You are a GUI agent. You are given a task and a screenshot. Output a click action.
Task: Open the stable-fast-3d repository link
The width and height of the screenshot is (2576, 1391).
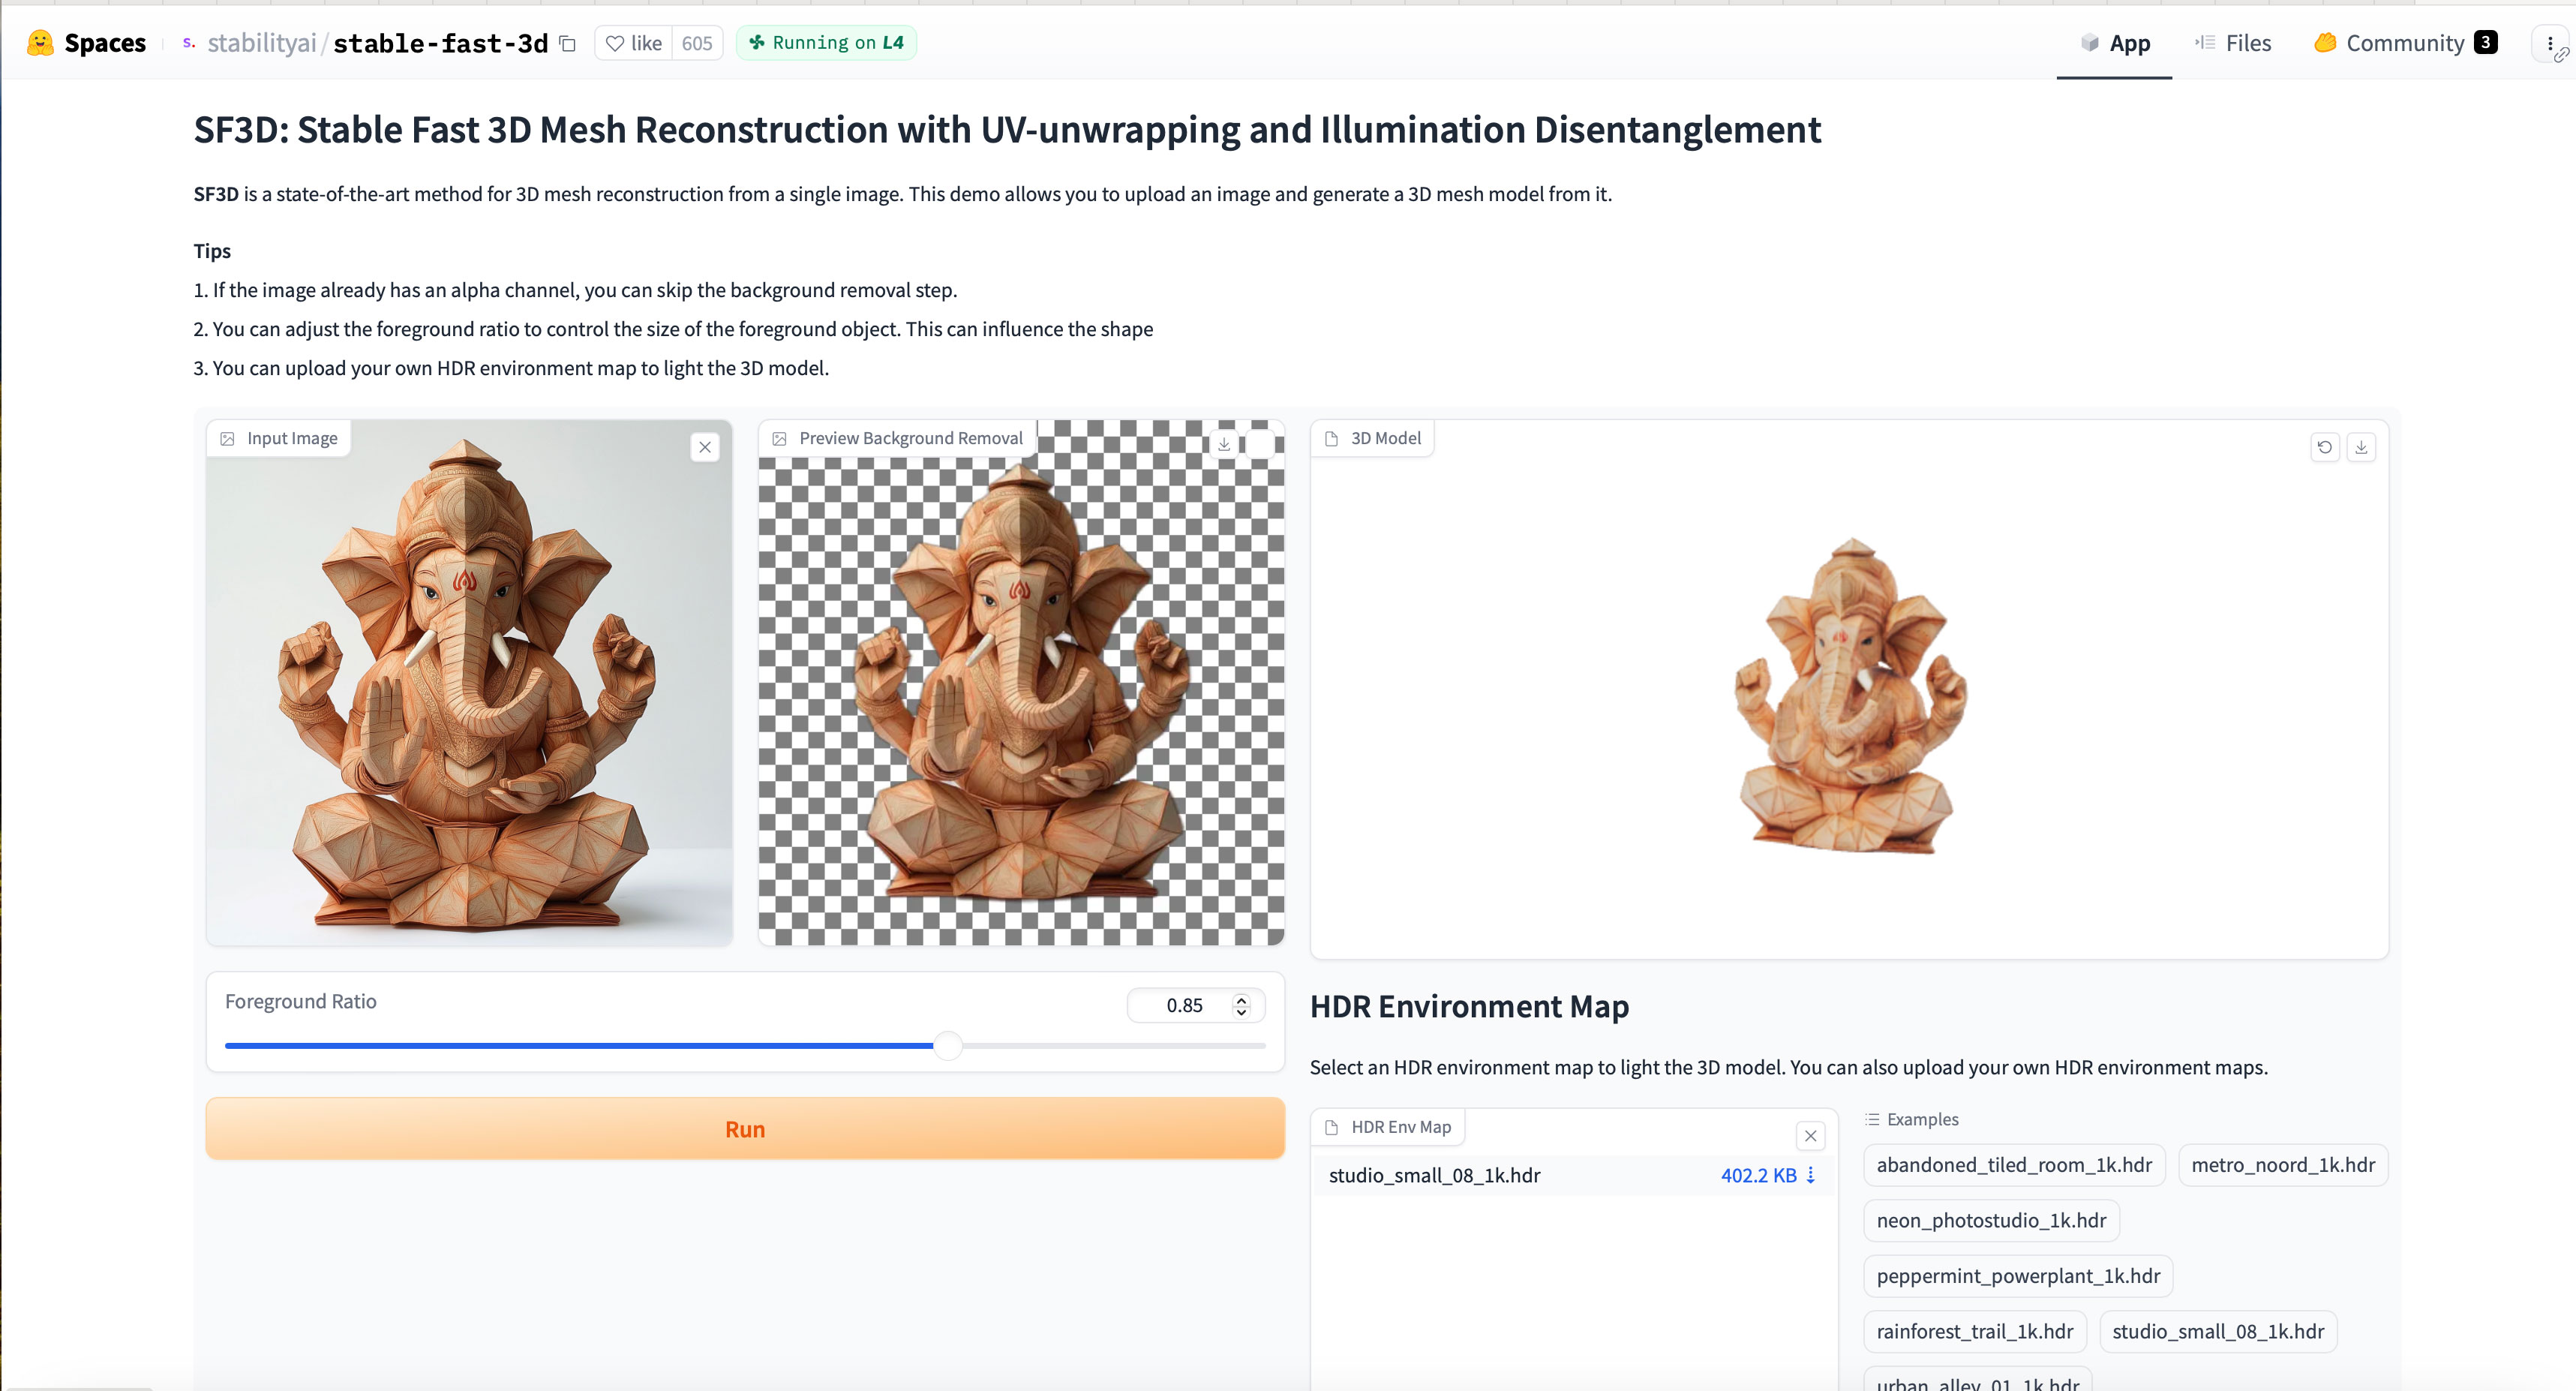(x=440, y=43)
